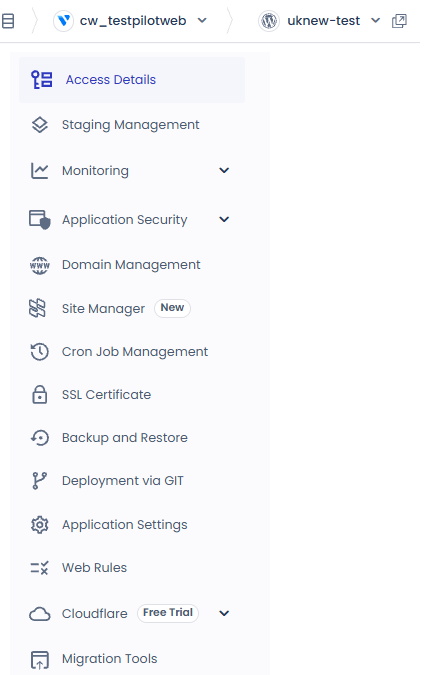The width and height of the screenshot is (430, 675).
Task: Click the Monitoring label
Action: pos(95,171)
